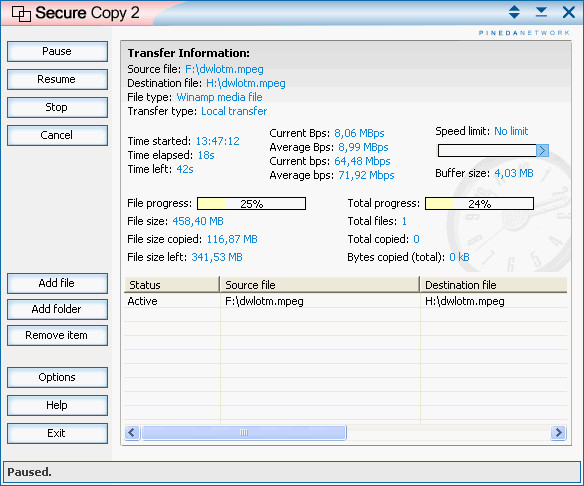Click the Secure Copy 2 app icon

pyautogui.click(x=21, y=13)
